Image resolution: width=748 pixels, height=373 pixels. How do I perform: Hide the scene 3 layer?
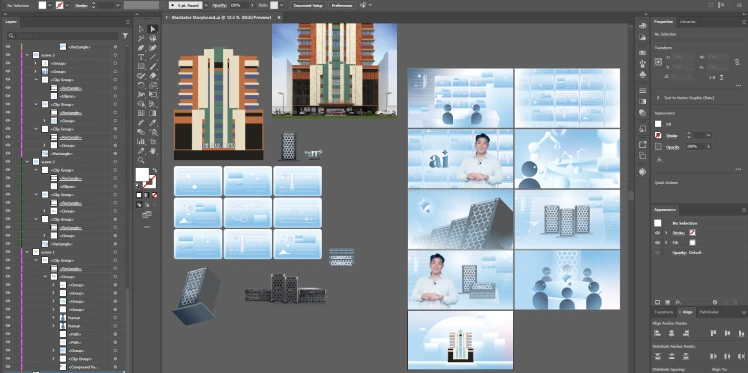click(x=8, y=55)
